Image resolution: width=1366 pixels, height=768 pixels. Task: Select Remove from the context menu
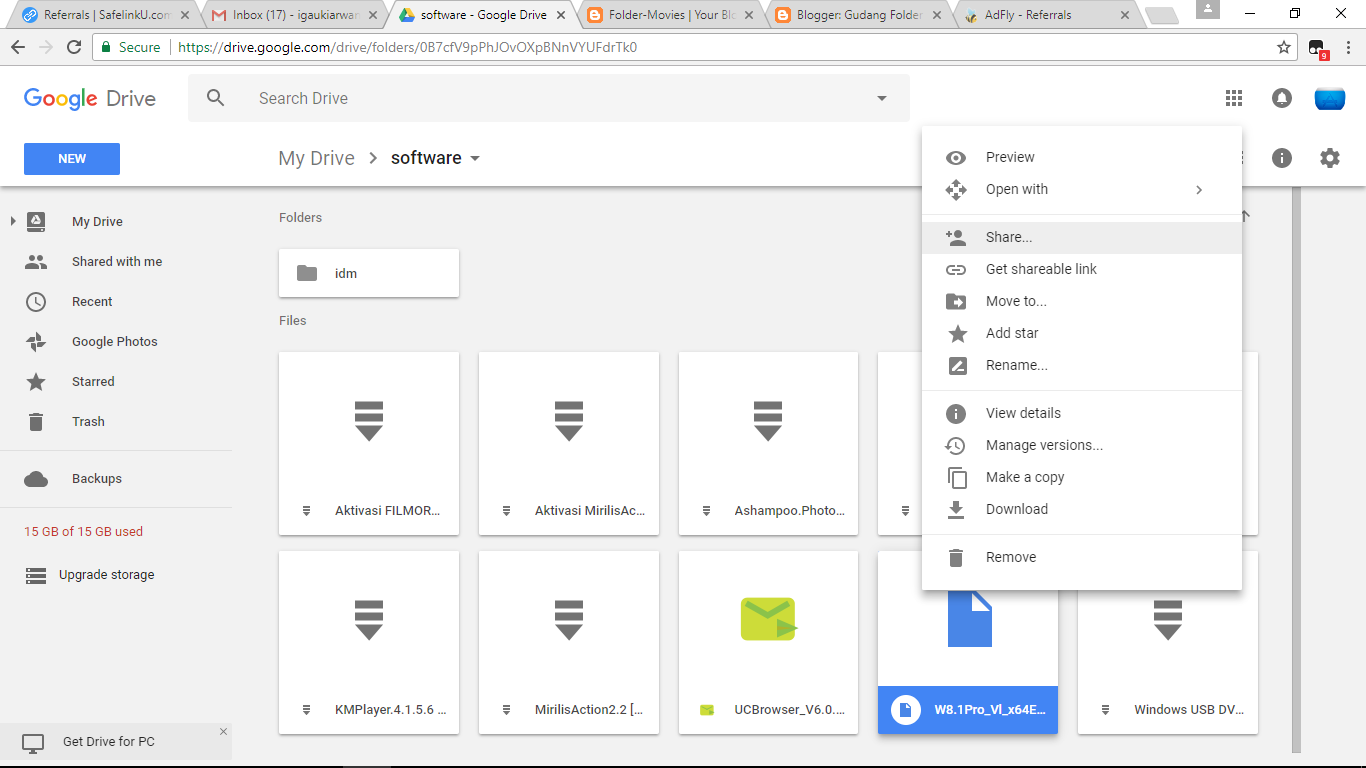1082,557
